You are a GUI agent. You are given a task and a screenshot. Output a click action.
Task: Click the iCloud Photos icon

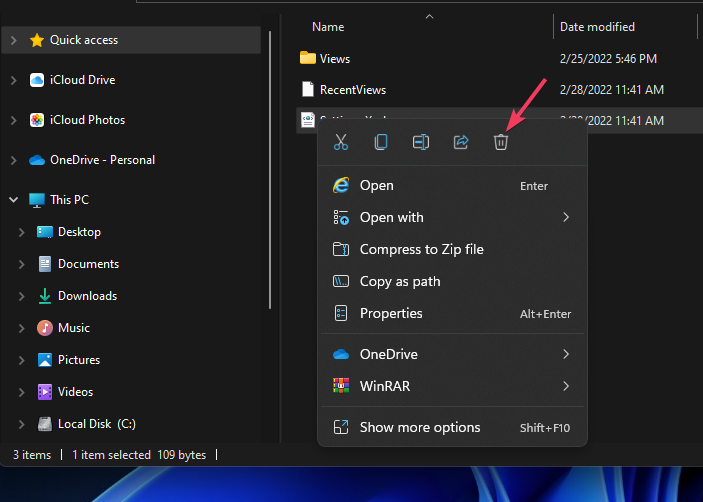coord(37,120)
